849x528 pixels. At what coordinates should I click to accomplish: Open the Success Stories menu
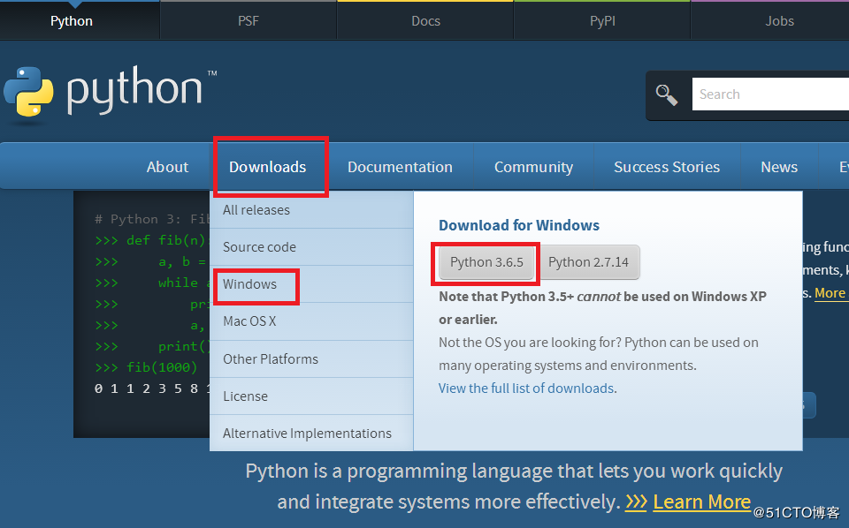click(667, 167)
